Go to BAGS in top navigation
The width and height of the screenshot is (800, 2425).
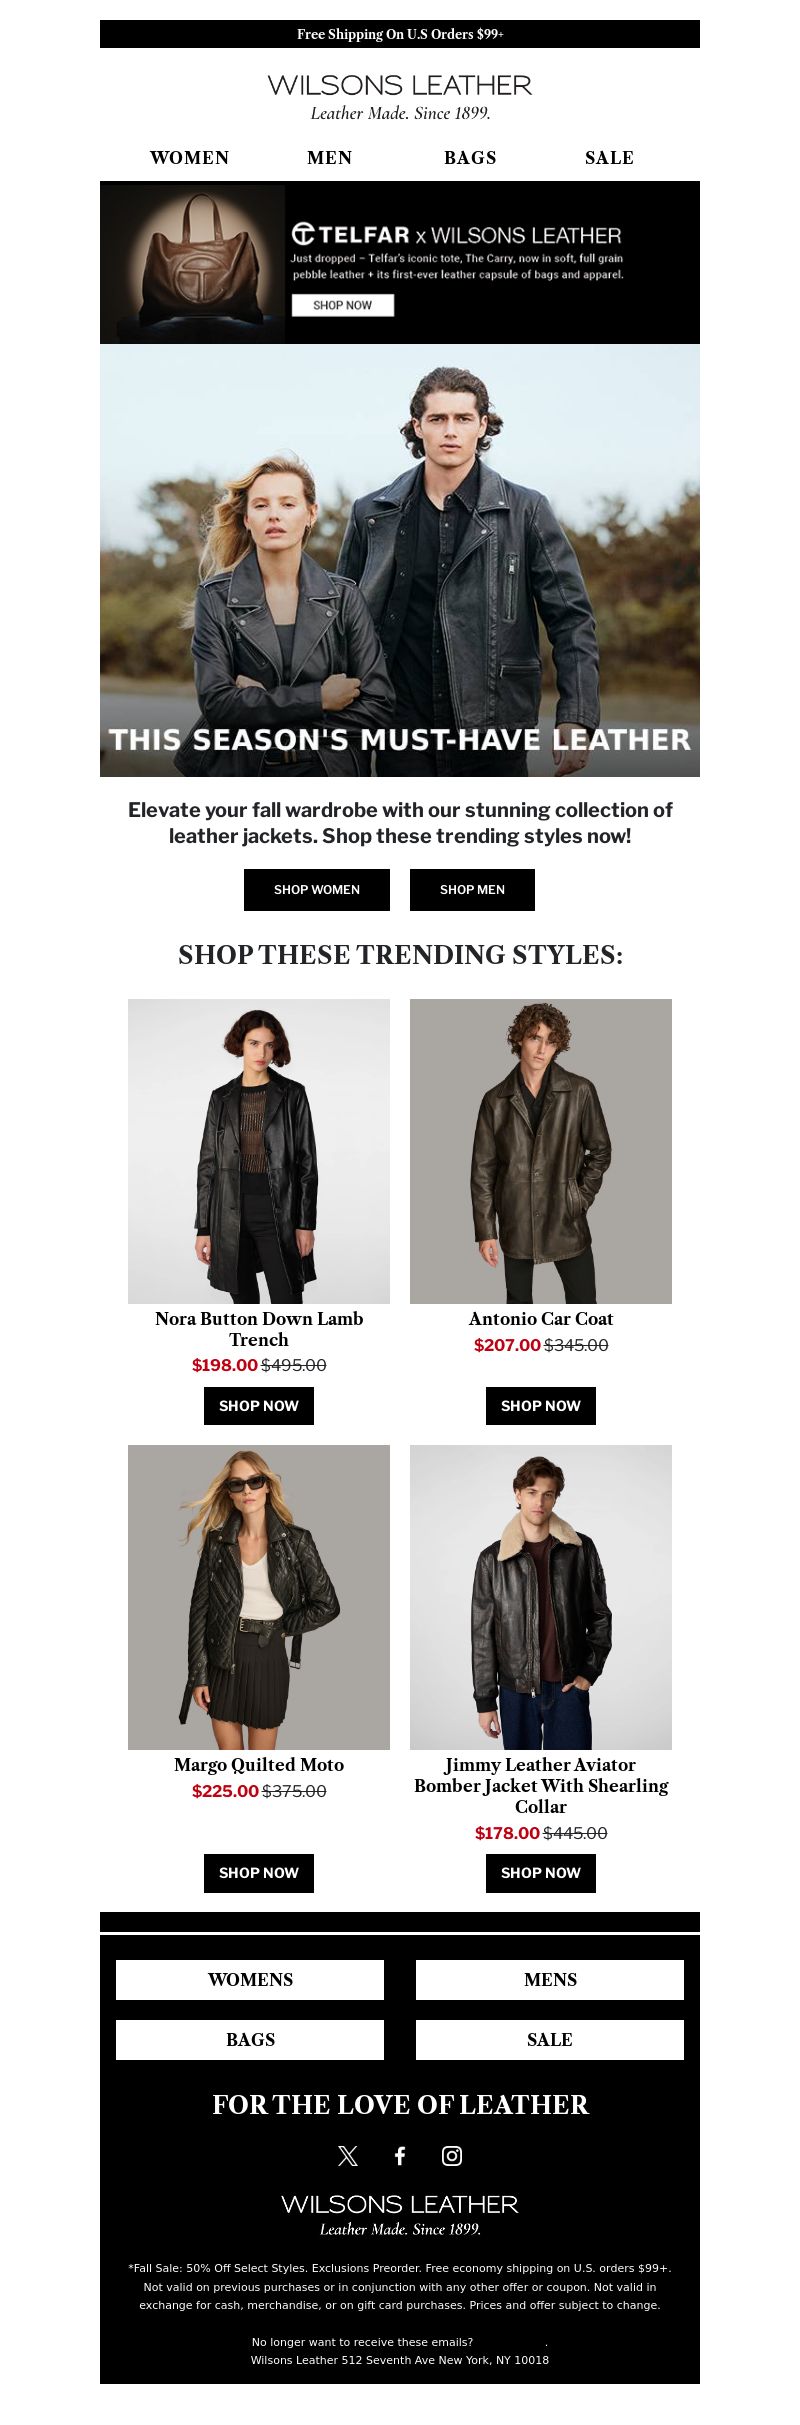[x=470, y=158]
